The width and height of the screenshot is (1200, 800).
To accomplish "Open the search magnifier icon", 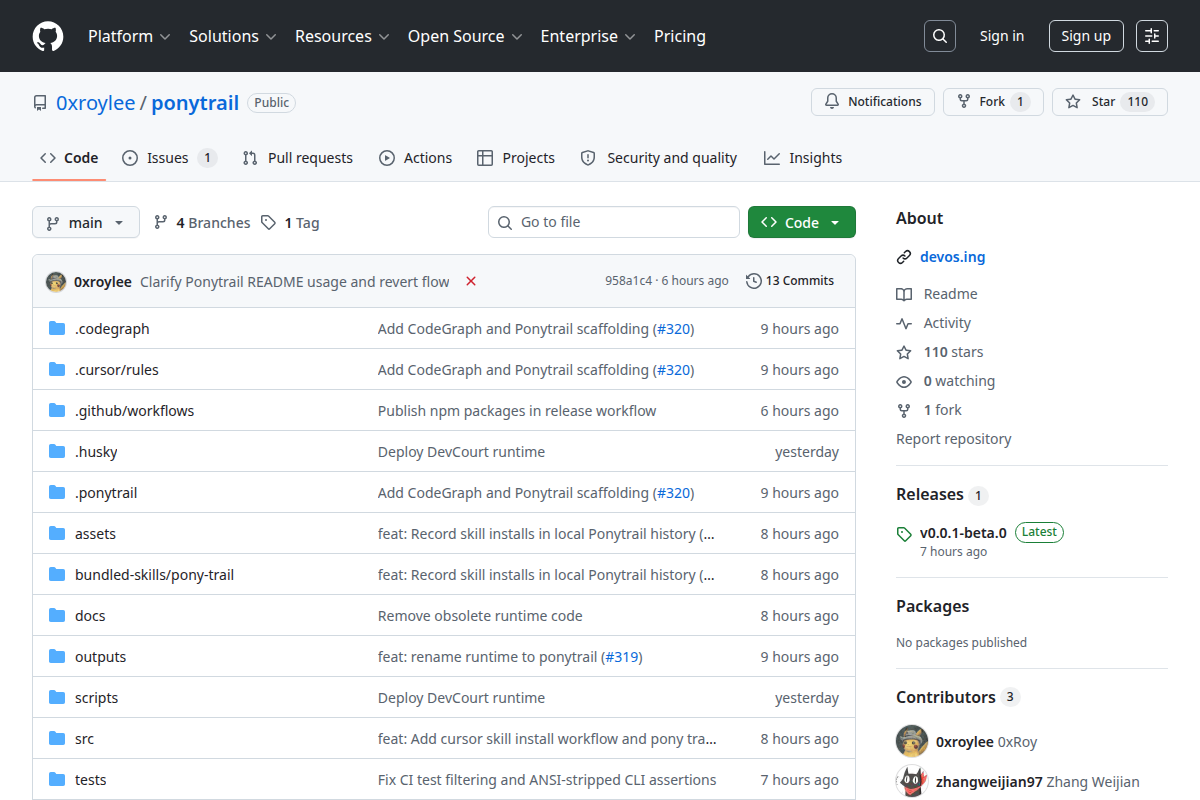I will point(940,36).
